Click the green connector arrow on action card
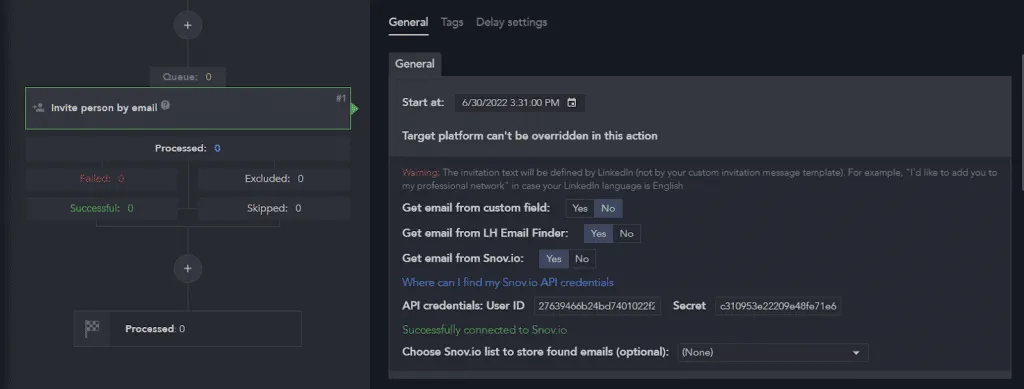Viewport: 1024px width, 389px height. point(355,108)
